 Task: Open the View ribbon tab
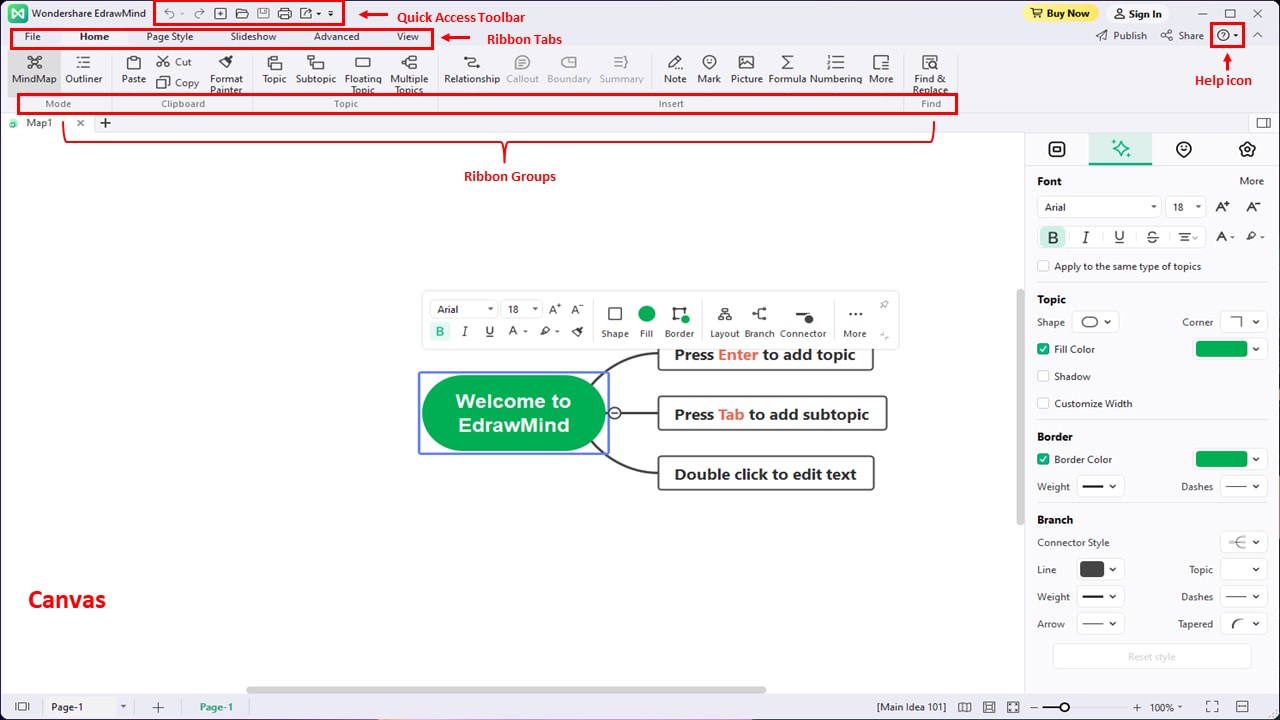[408, 37]
